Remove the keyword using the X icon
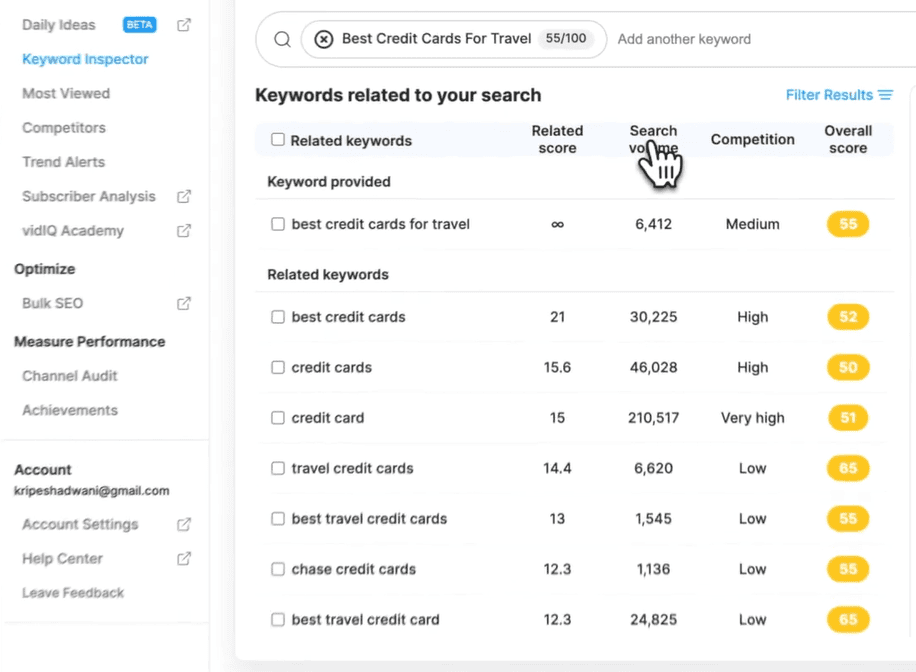The image size is (916, 672). [323, 38]
